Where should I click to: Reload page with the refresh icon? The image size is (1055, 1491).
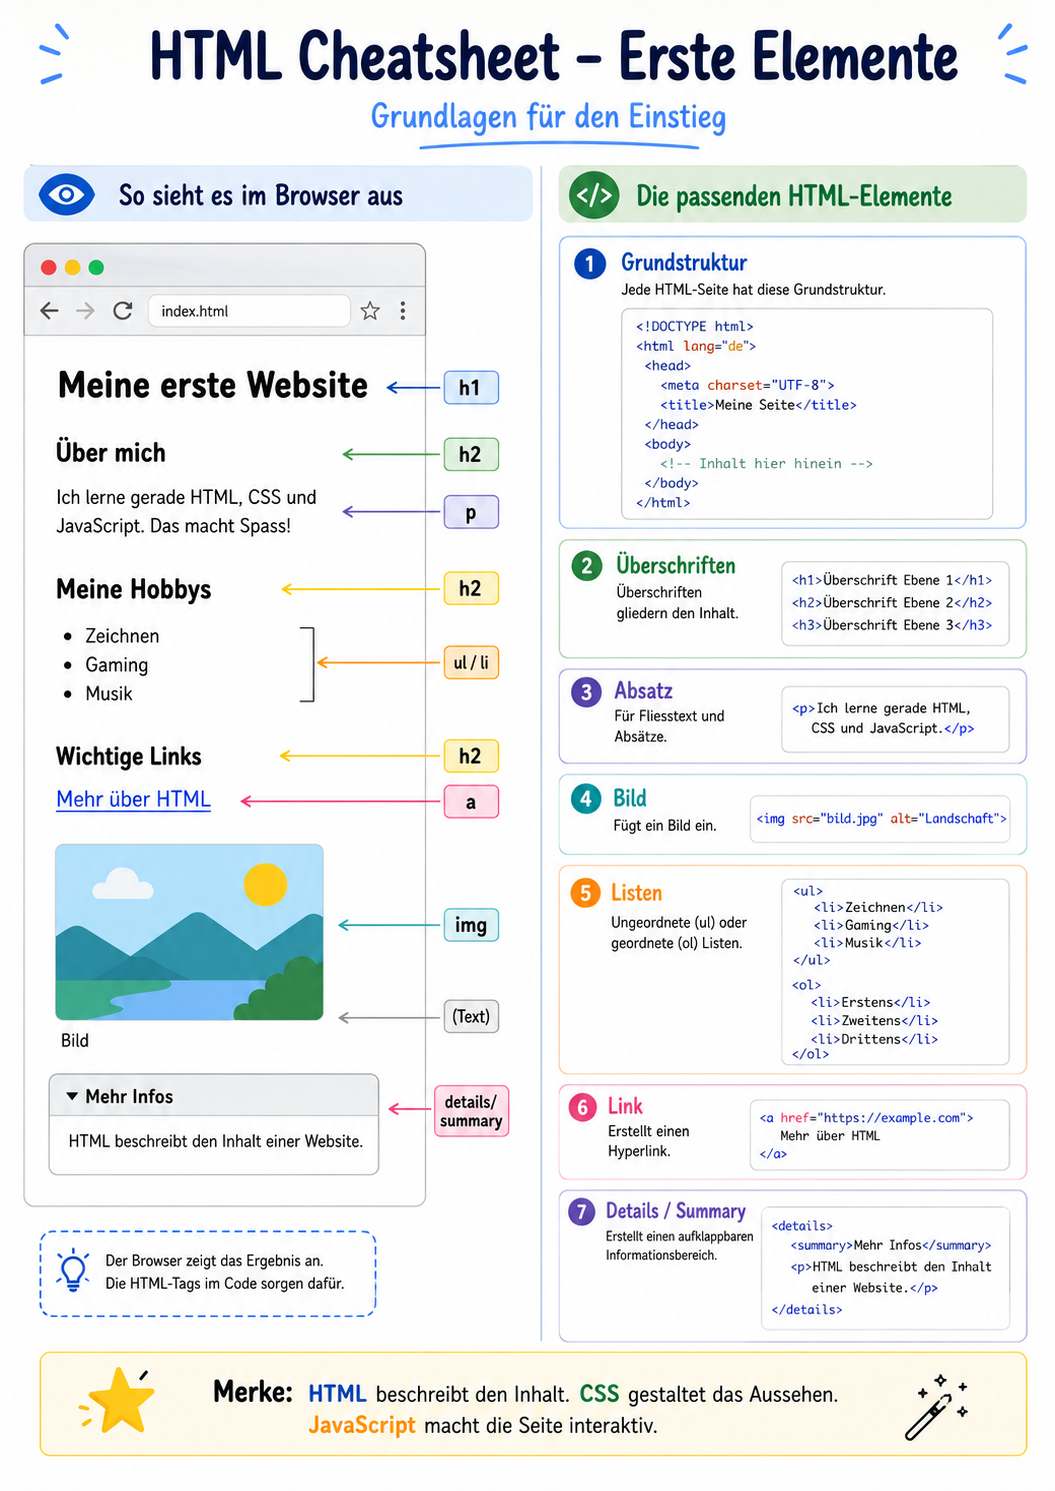[x=123, y=311]
